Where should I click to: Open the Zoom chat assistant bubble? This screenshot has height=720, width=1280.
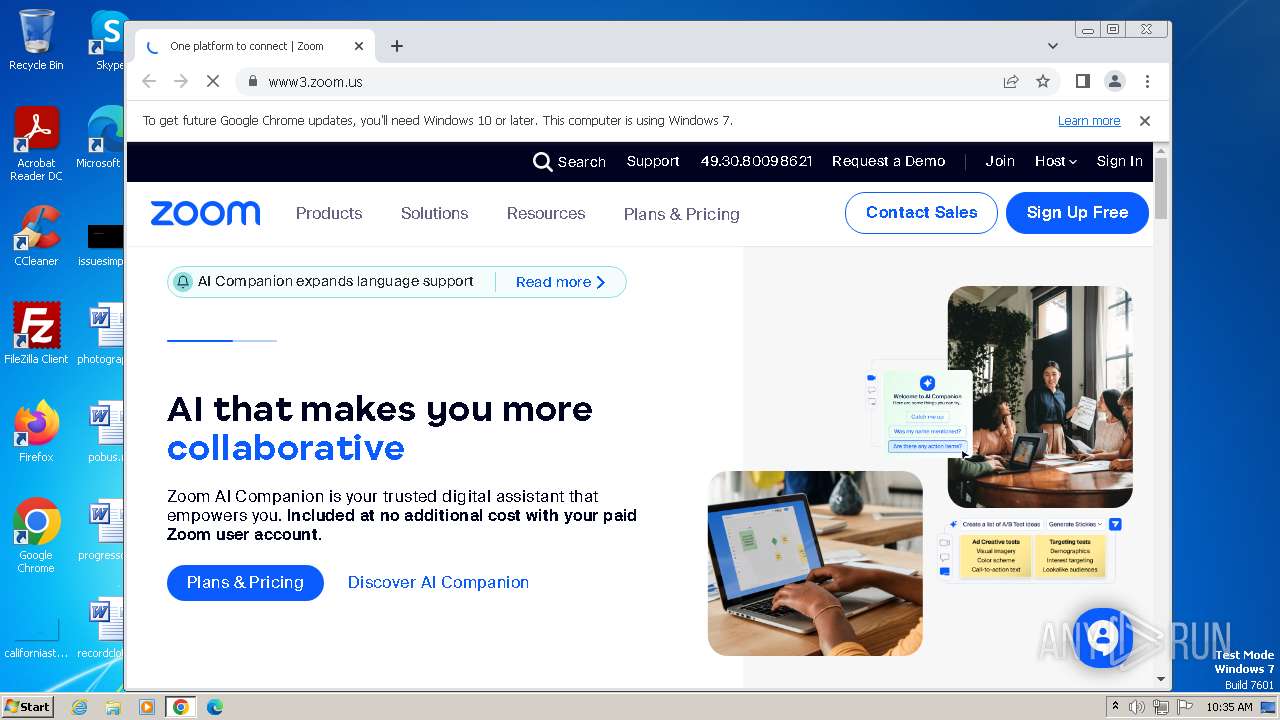[1102, 637]
